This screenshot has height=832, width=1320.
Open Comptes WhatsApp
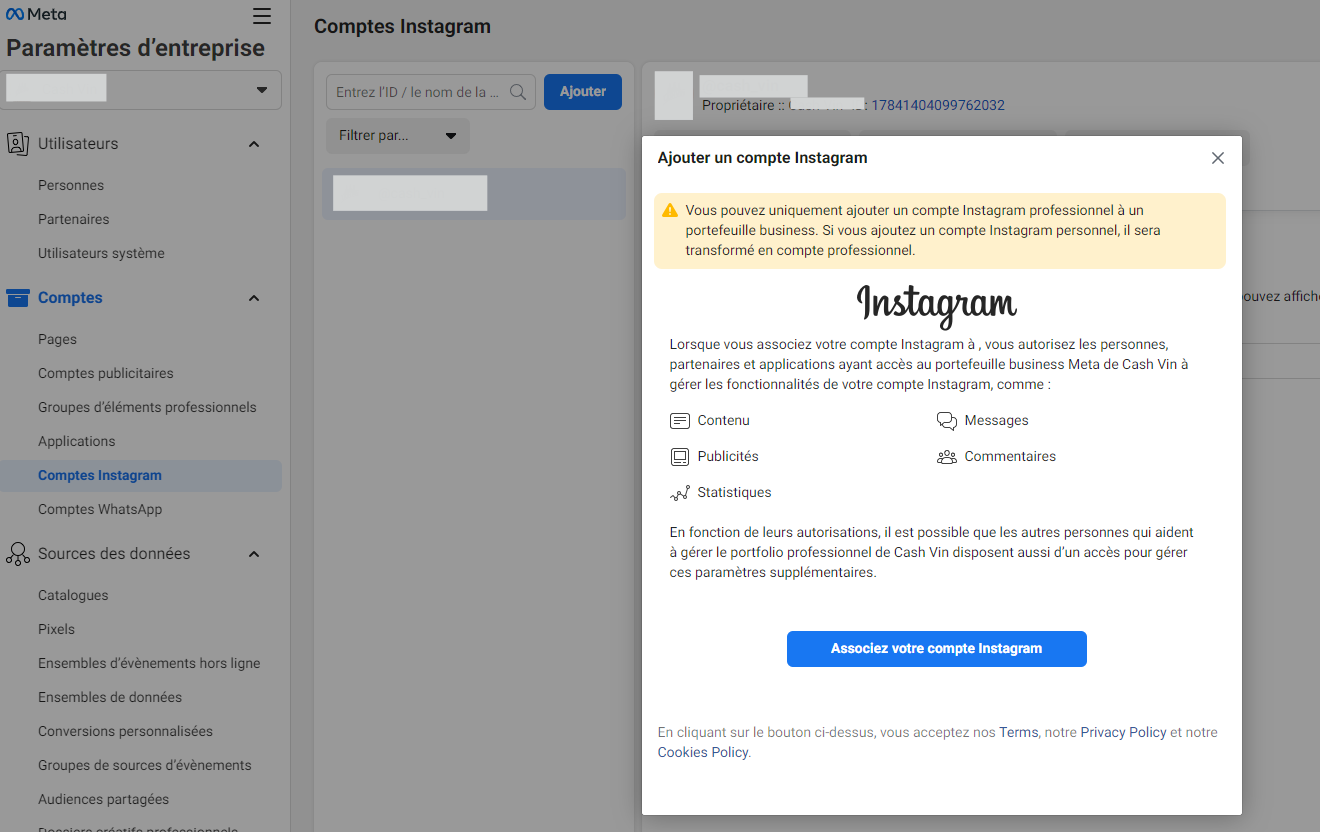pyautogui.click(x=100, y=509)
